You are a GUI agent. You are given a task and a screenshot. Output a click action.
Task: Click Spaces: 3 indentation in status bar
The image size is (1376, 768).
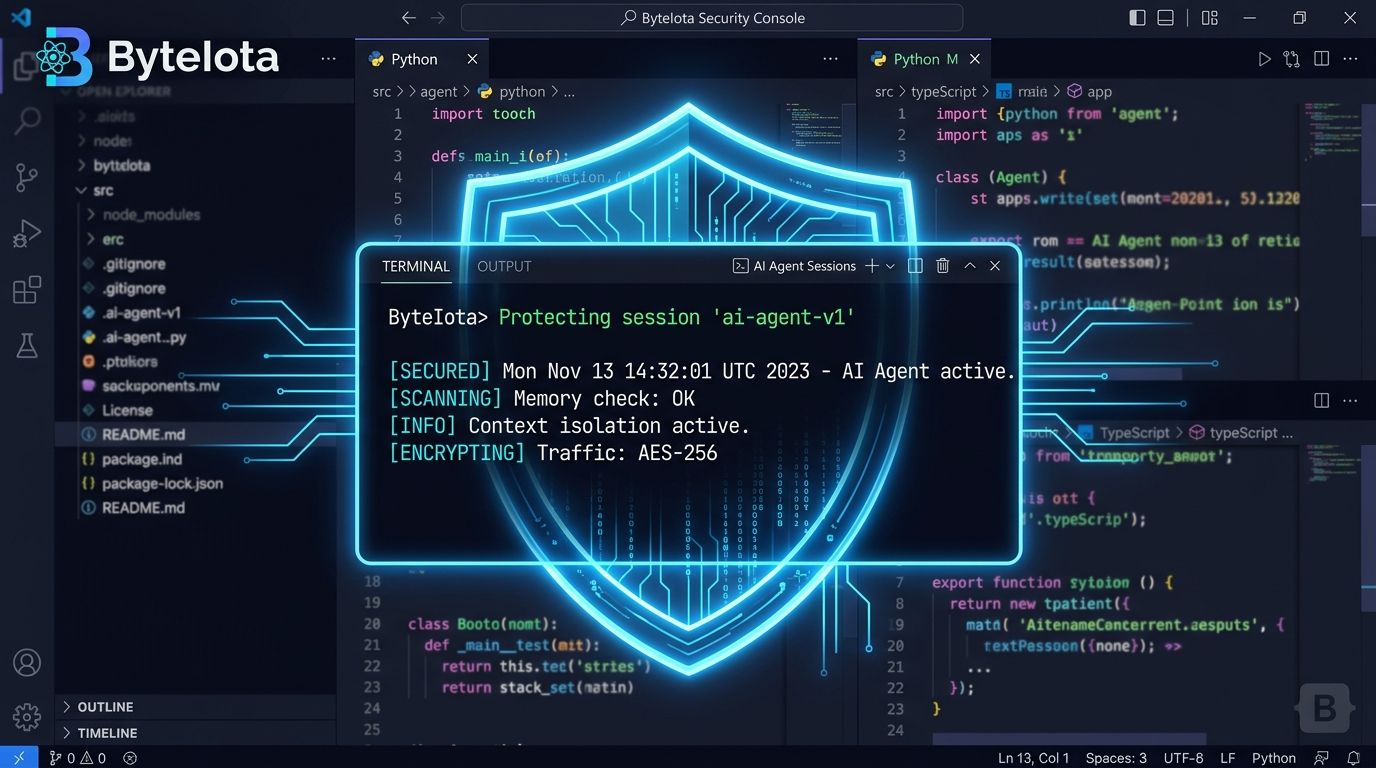pyautogui.click(x=1116, y=758)
